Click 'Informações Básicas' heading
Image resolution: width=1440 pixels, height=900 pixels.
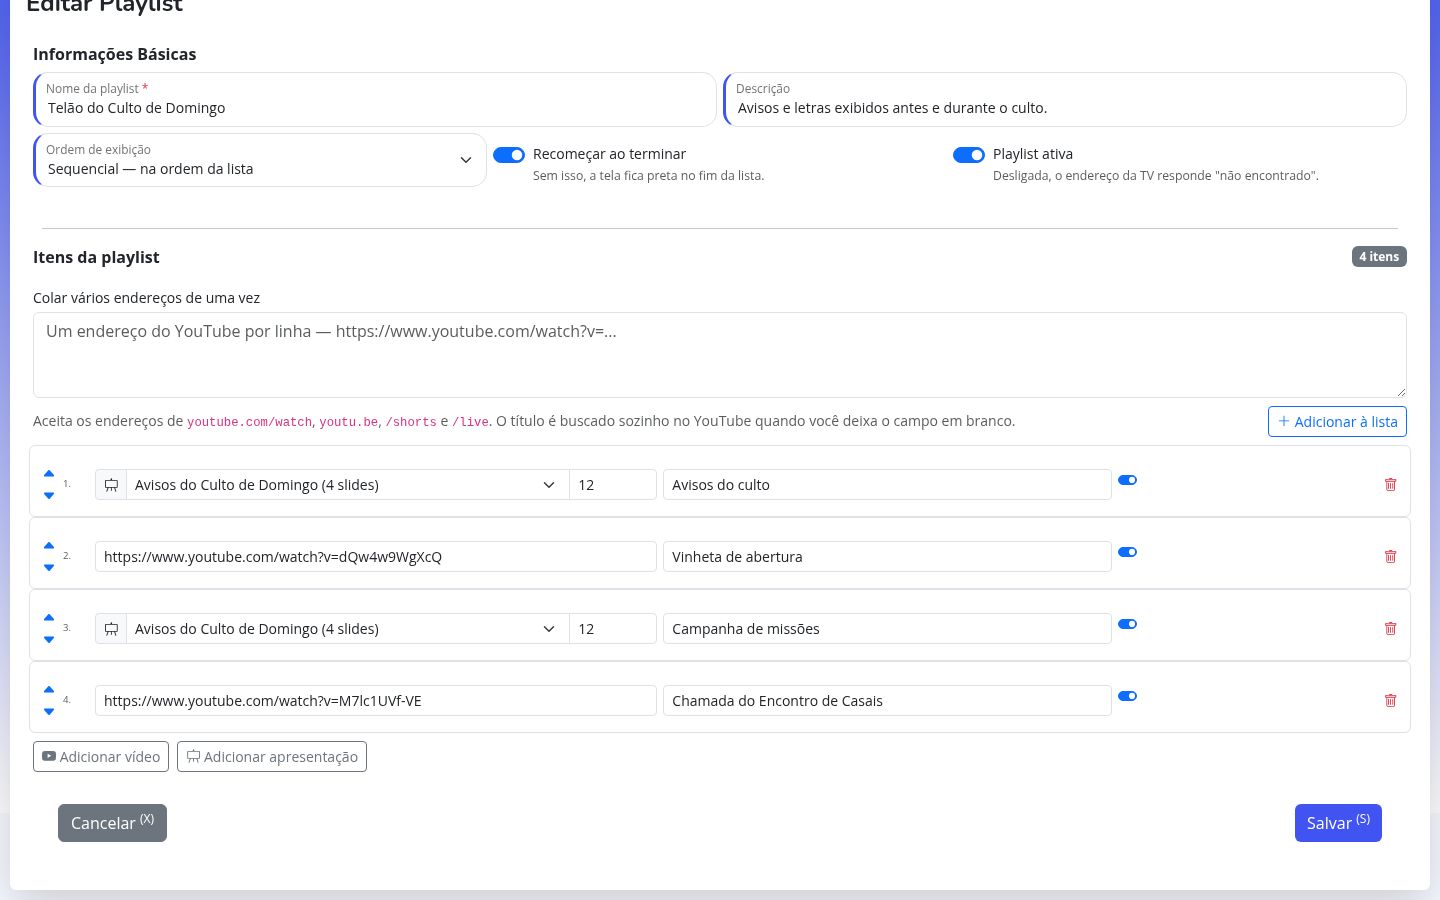(x=114, y=54)
